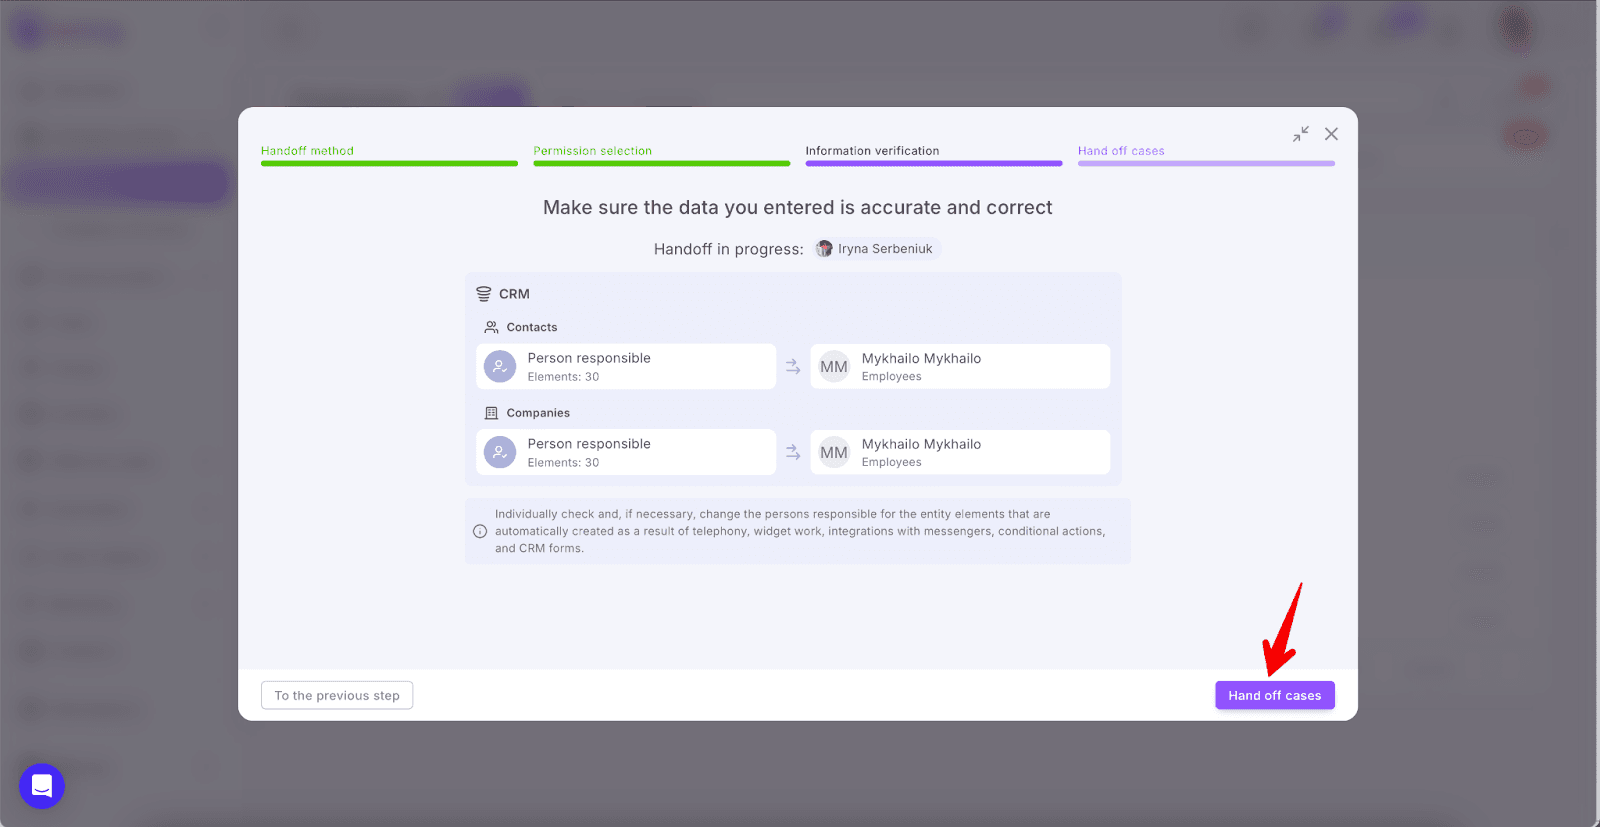Click the CRM stack icon
1600x827 pixels.
(484, 294)
